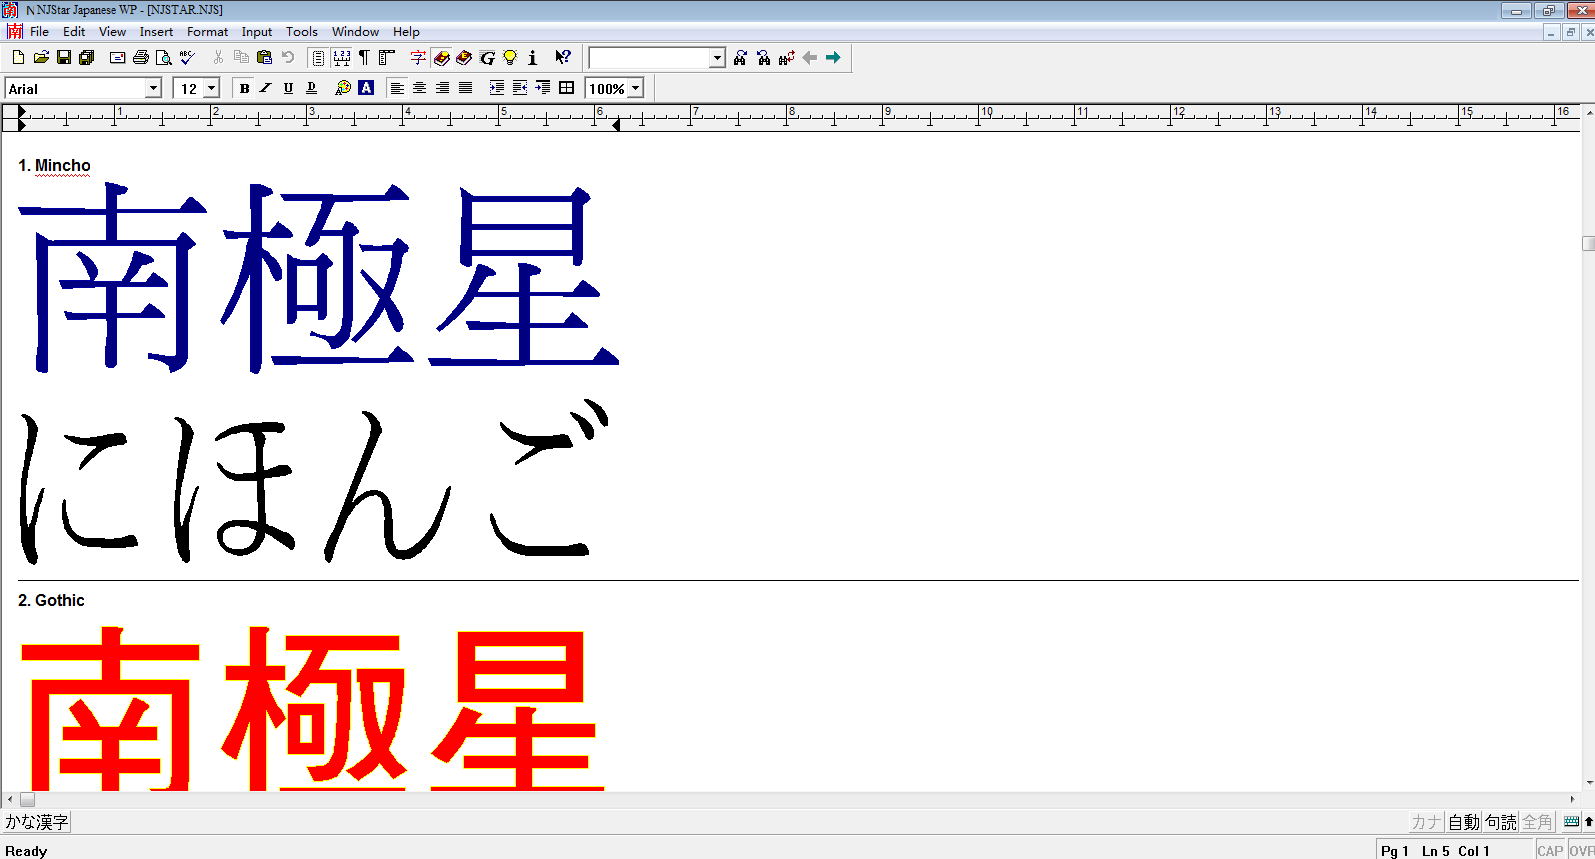This screenshot has height=859, width=1595.
Task: Click in the search text field
Action: pos(649,58)
